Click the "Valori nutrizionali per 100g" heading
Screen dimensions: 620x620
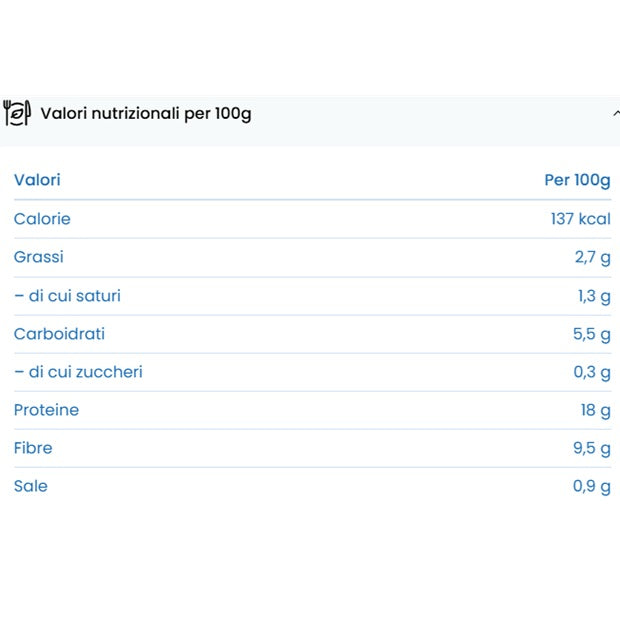pyautogui.click(x=146, y=113)
